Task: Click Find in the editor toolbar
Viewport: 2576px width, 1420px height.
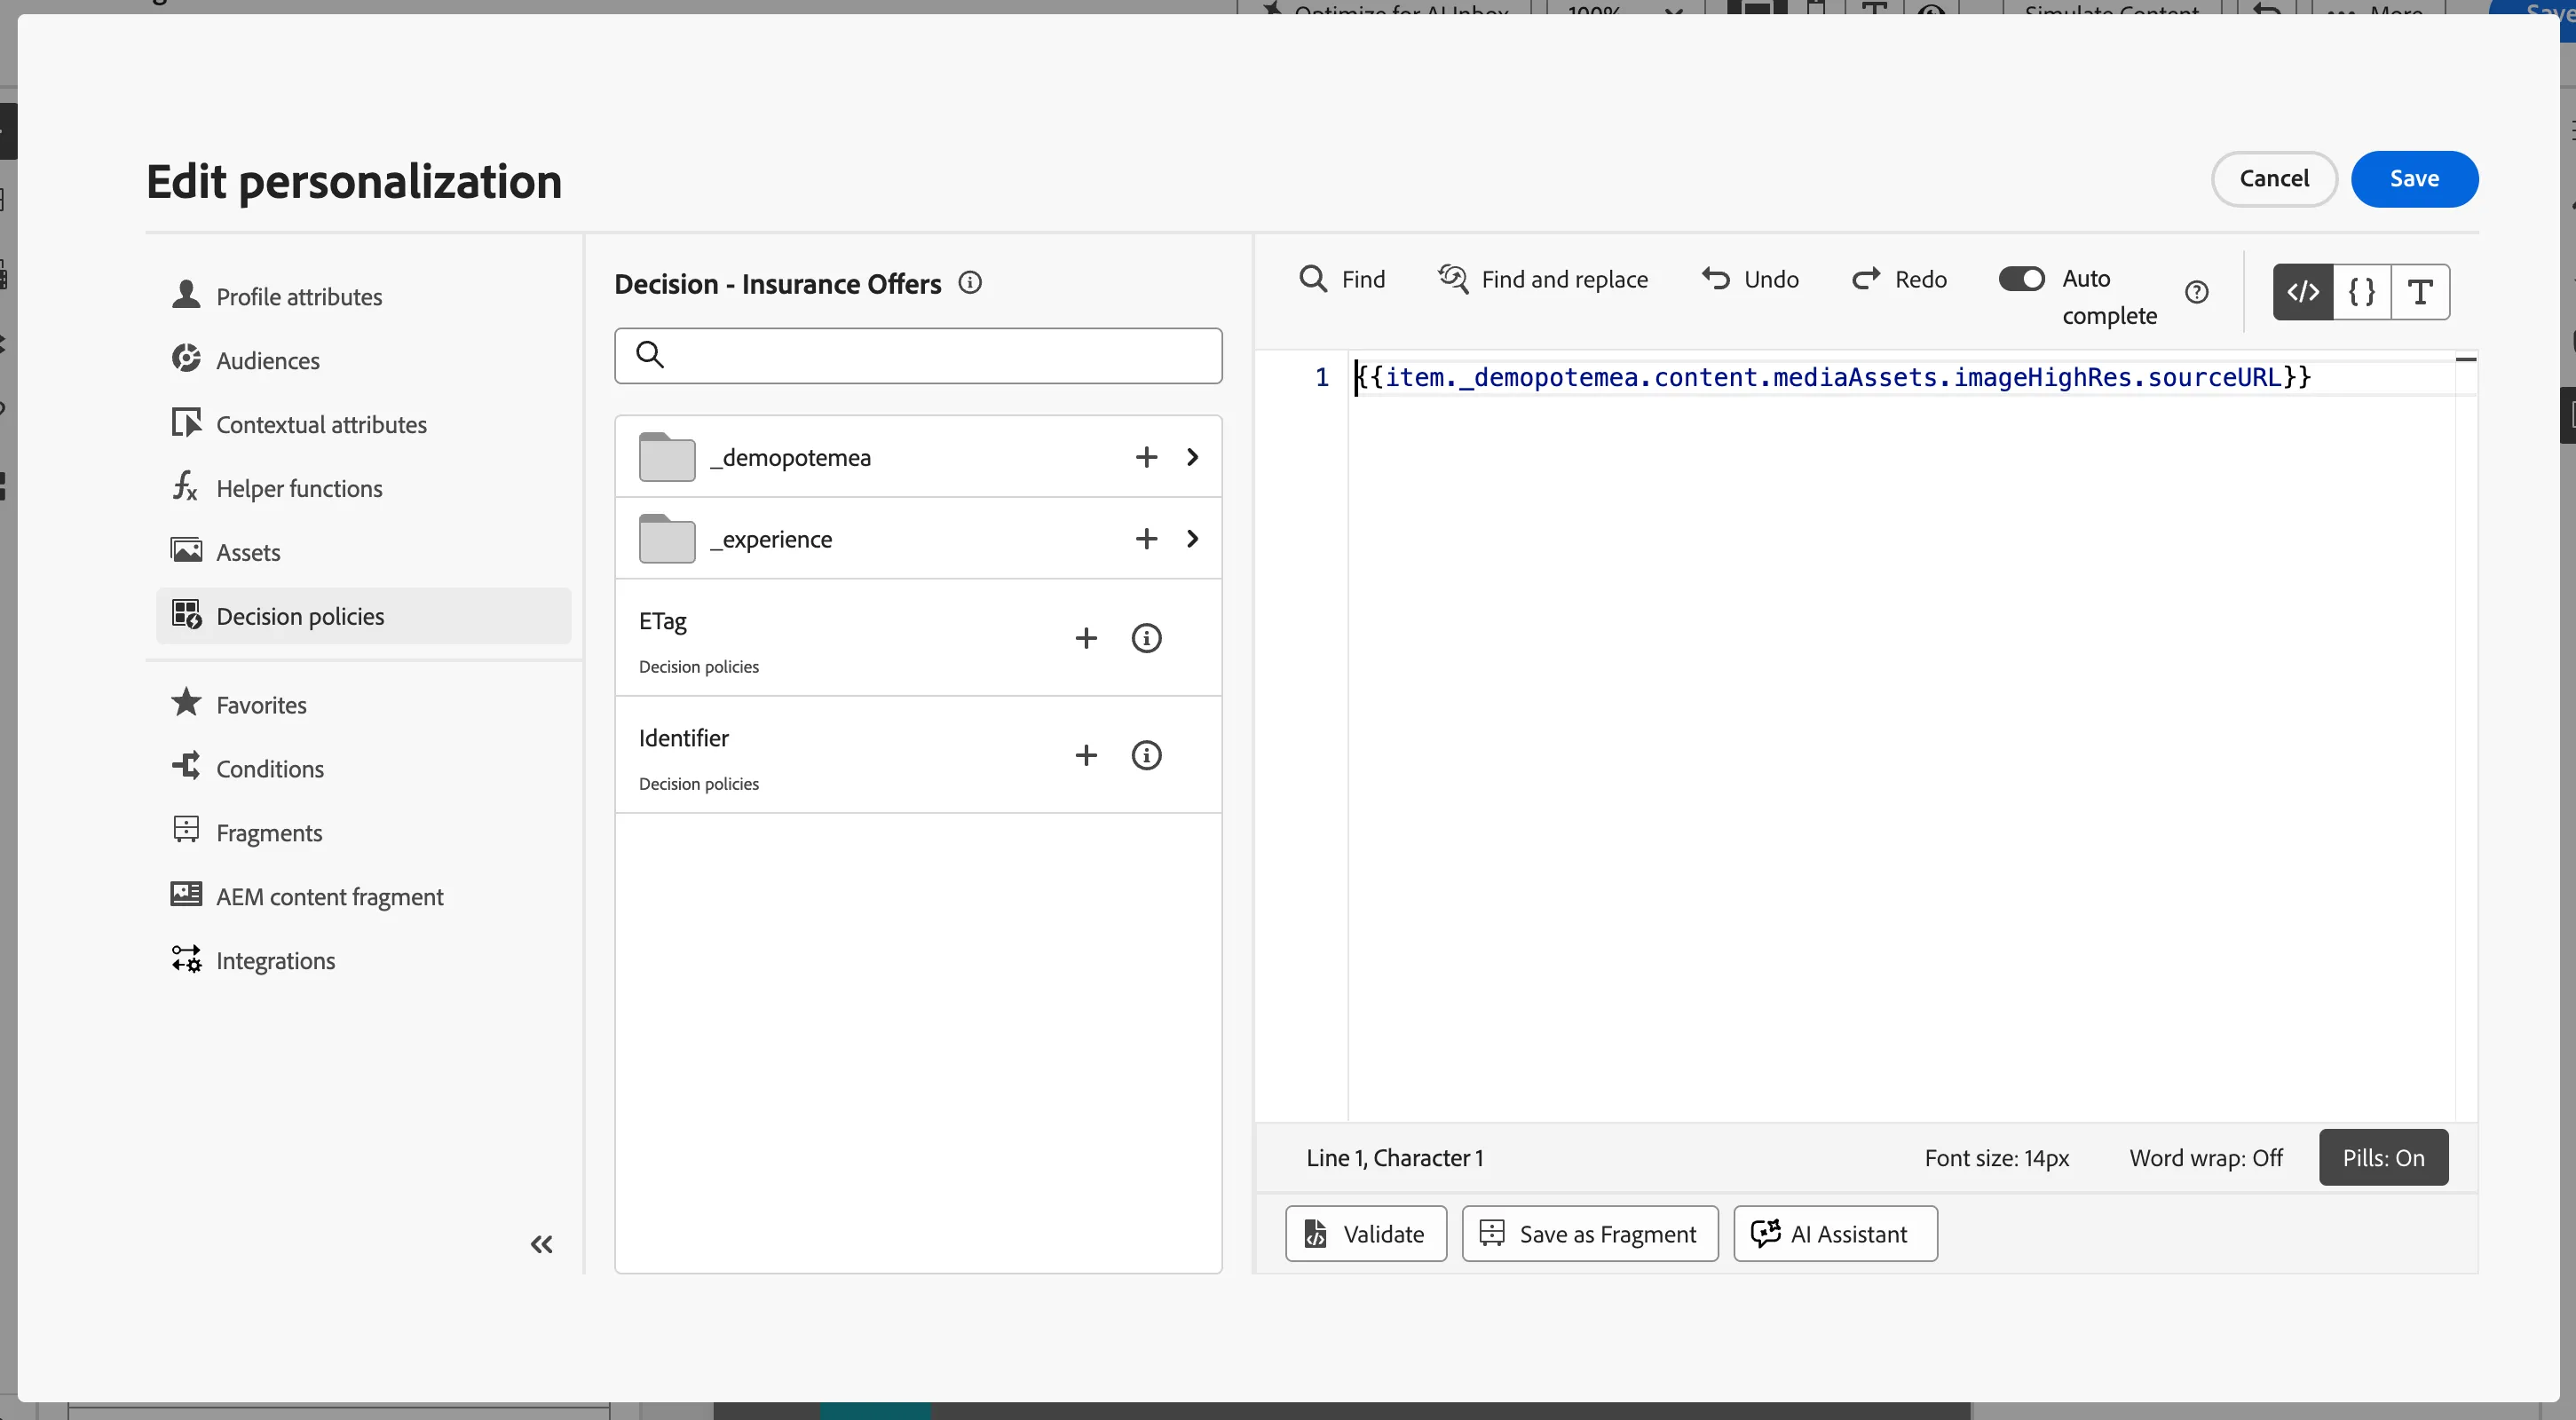Action: coord(1342,279)
